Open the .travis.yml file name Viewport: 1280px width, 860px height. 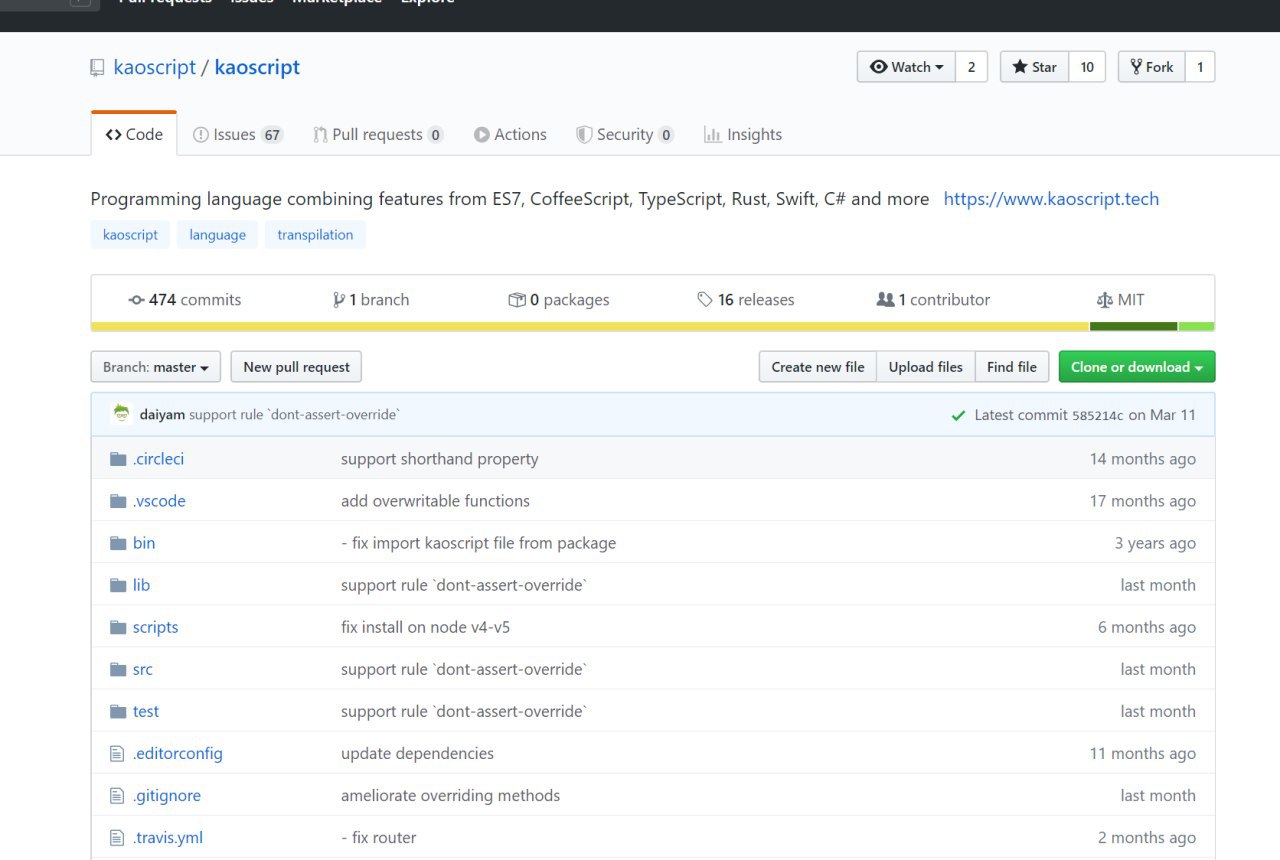[168, 837]
